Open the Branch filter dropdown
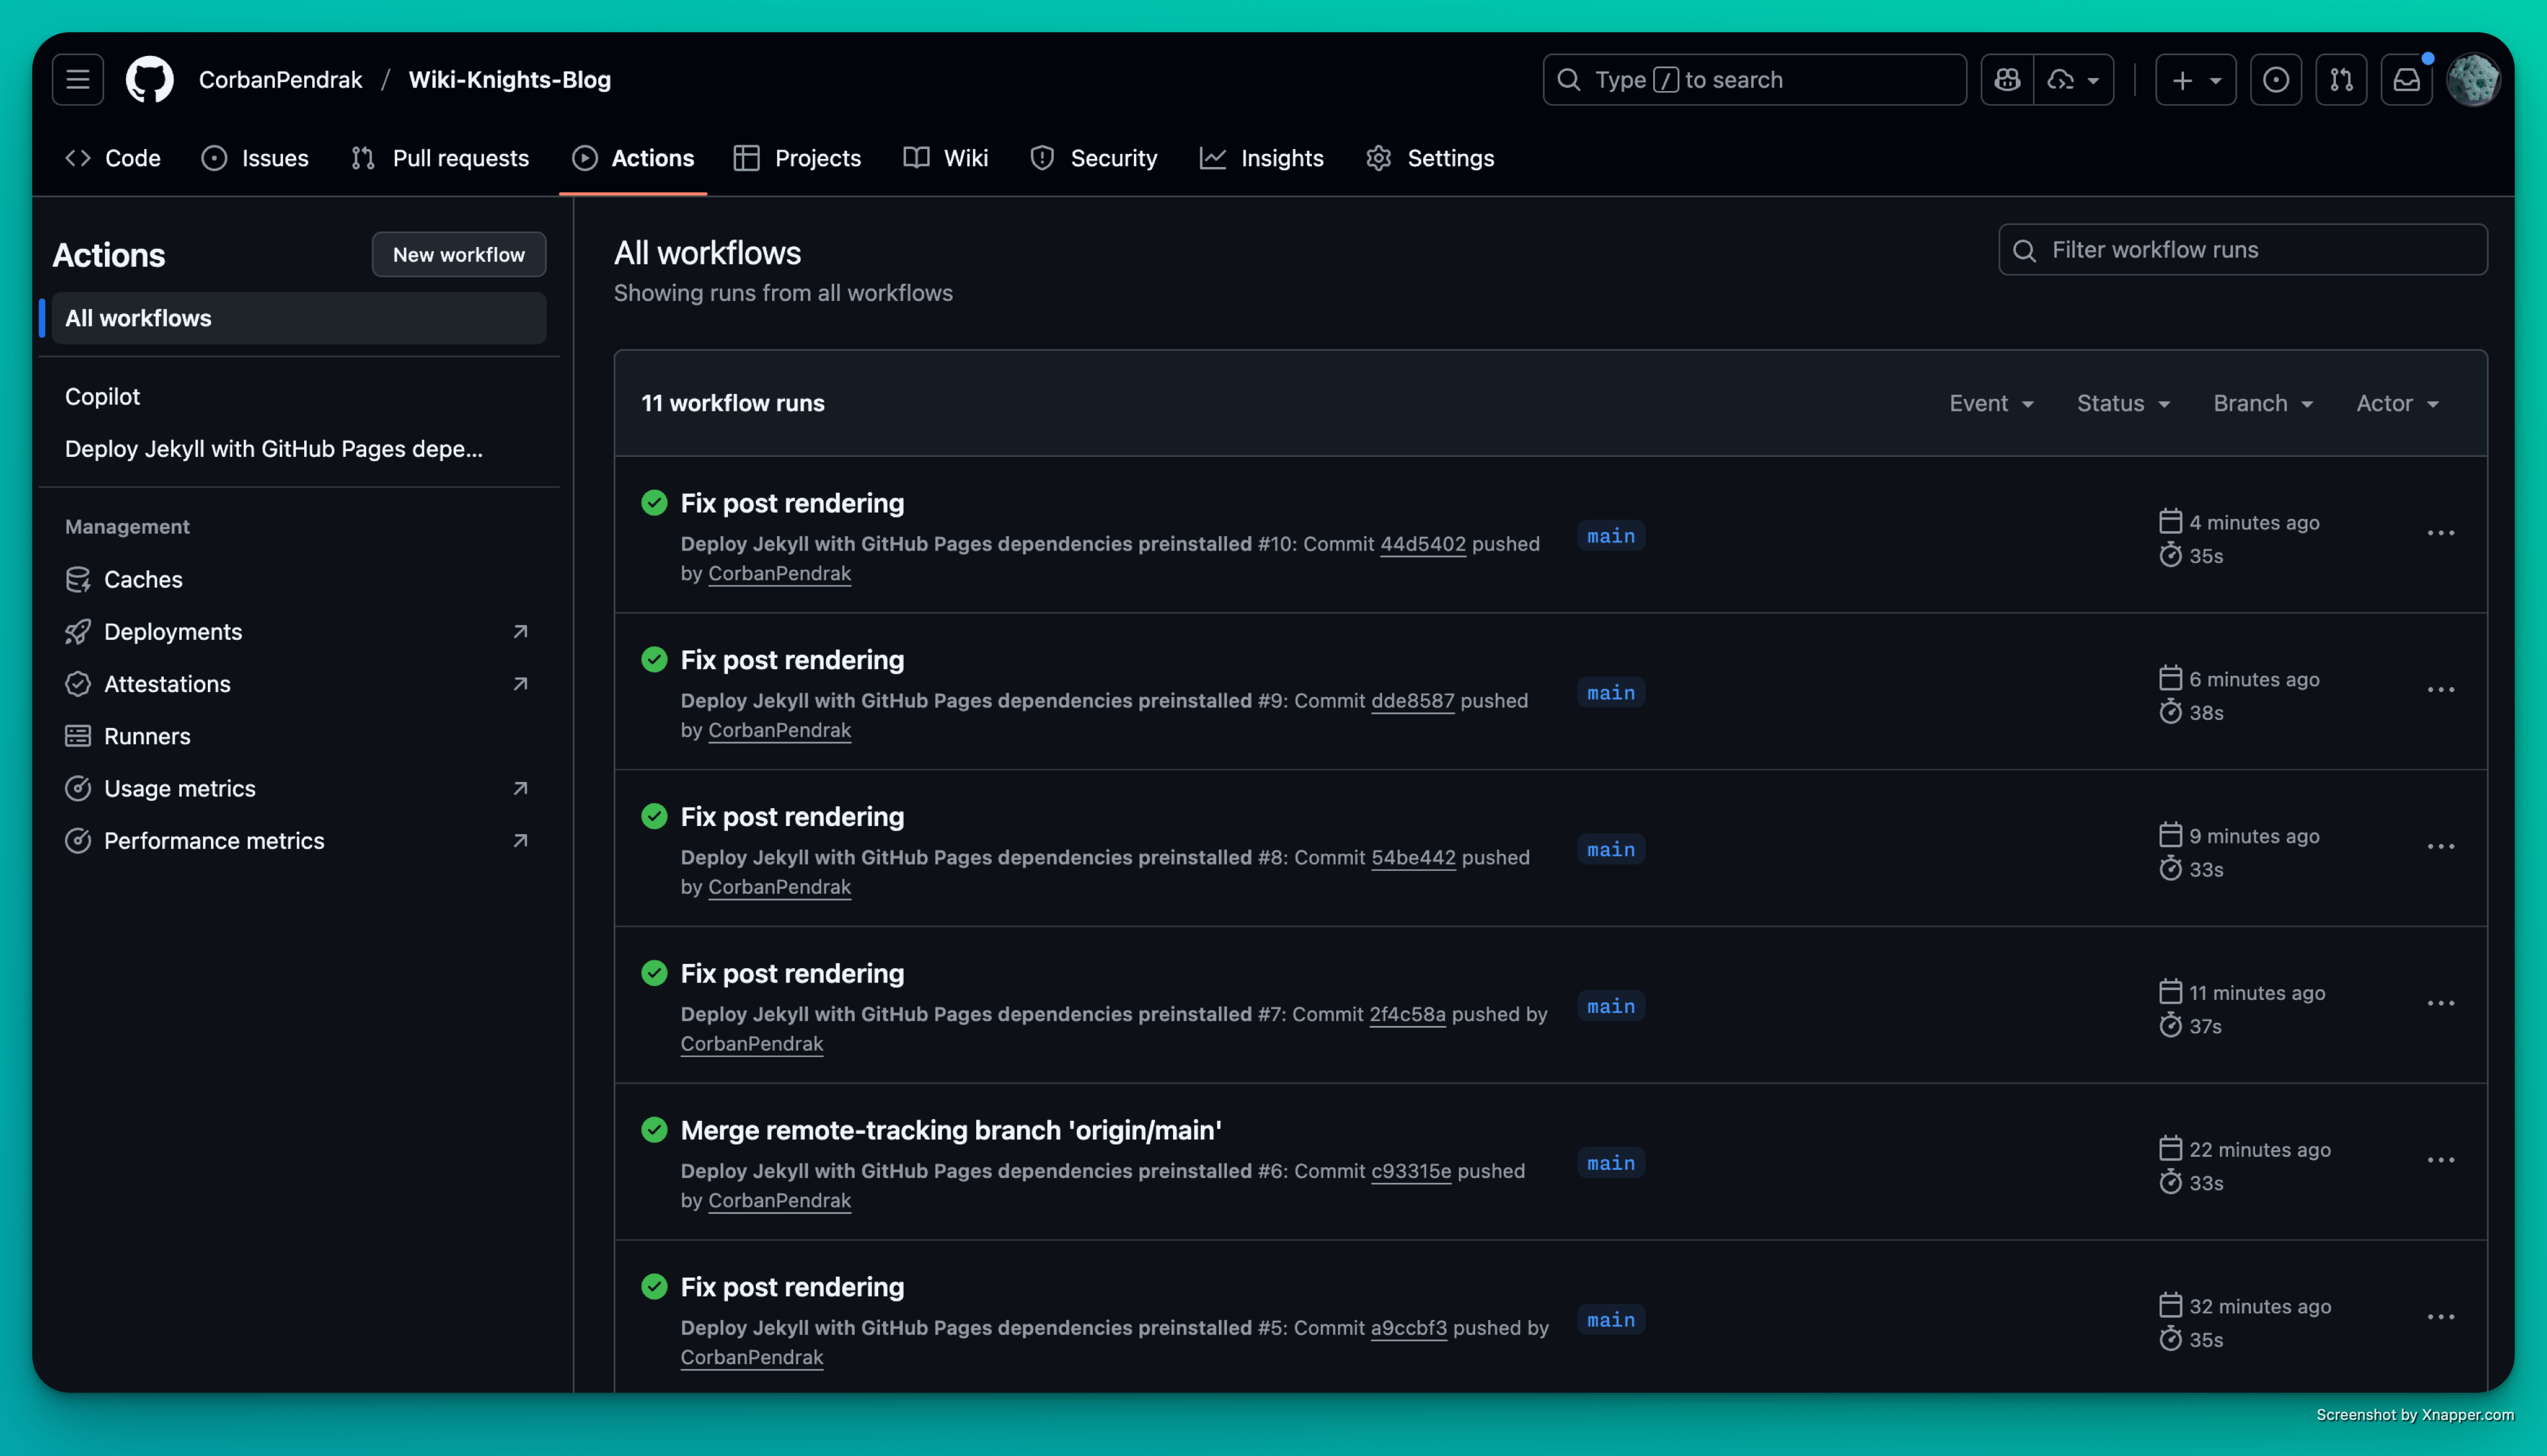2547x1456 pixels. pos(2263,403)
